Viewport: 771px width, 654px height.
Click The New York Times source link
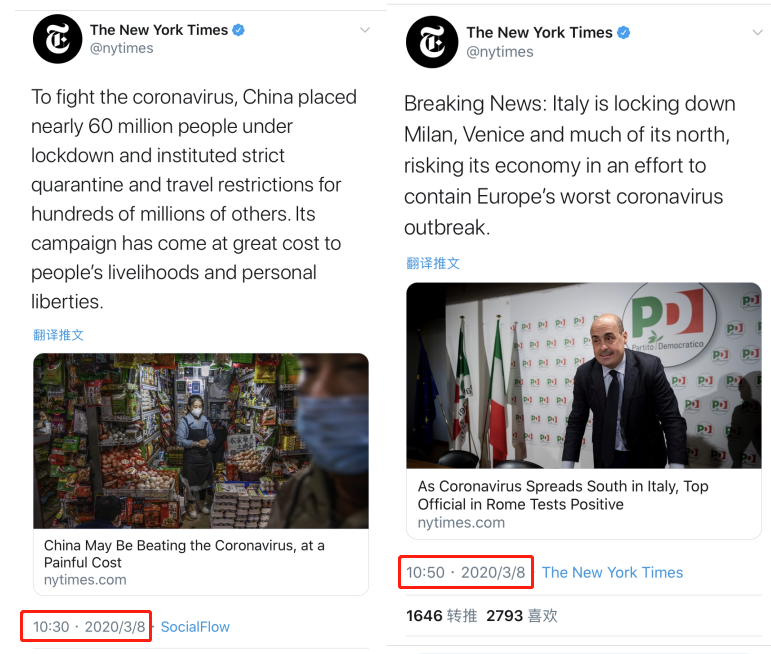pos(612,573)
